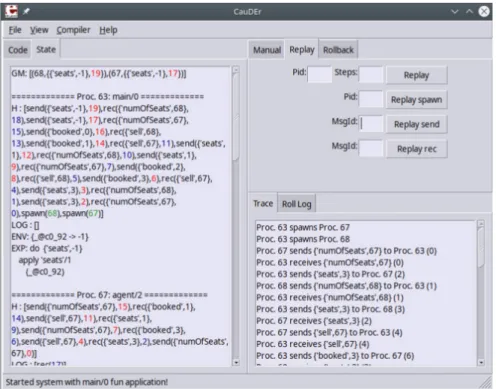Click the 'spawn(68),spawn(67)' history line

pyautogui.click(x=57, y=213)
